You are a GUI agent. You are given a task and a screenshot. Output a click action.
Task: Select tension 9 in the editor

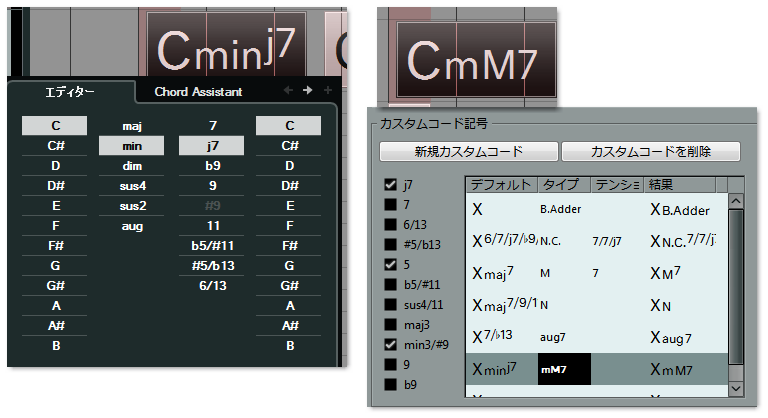(212, 186)
